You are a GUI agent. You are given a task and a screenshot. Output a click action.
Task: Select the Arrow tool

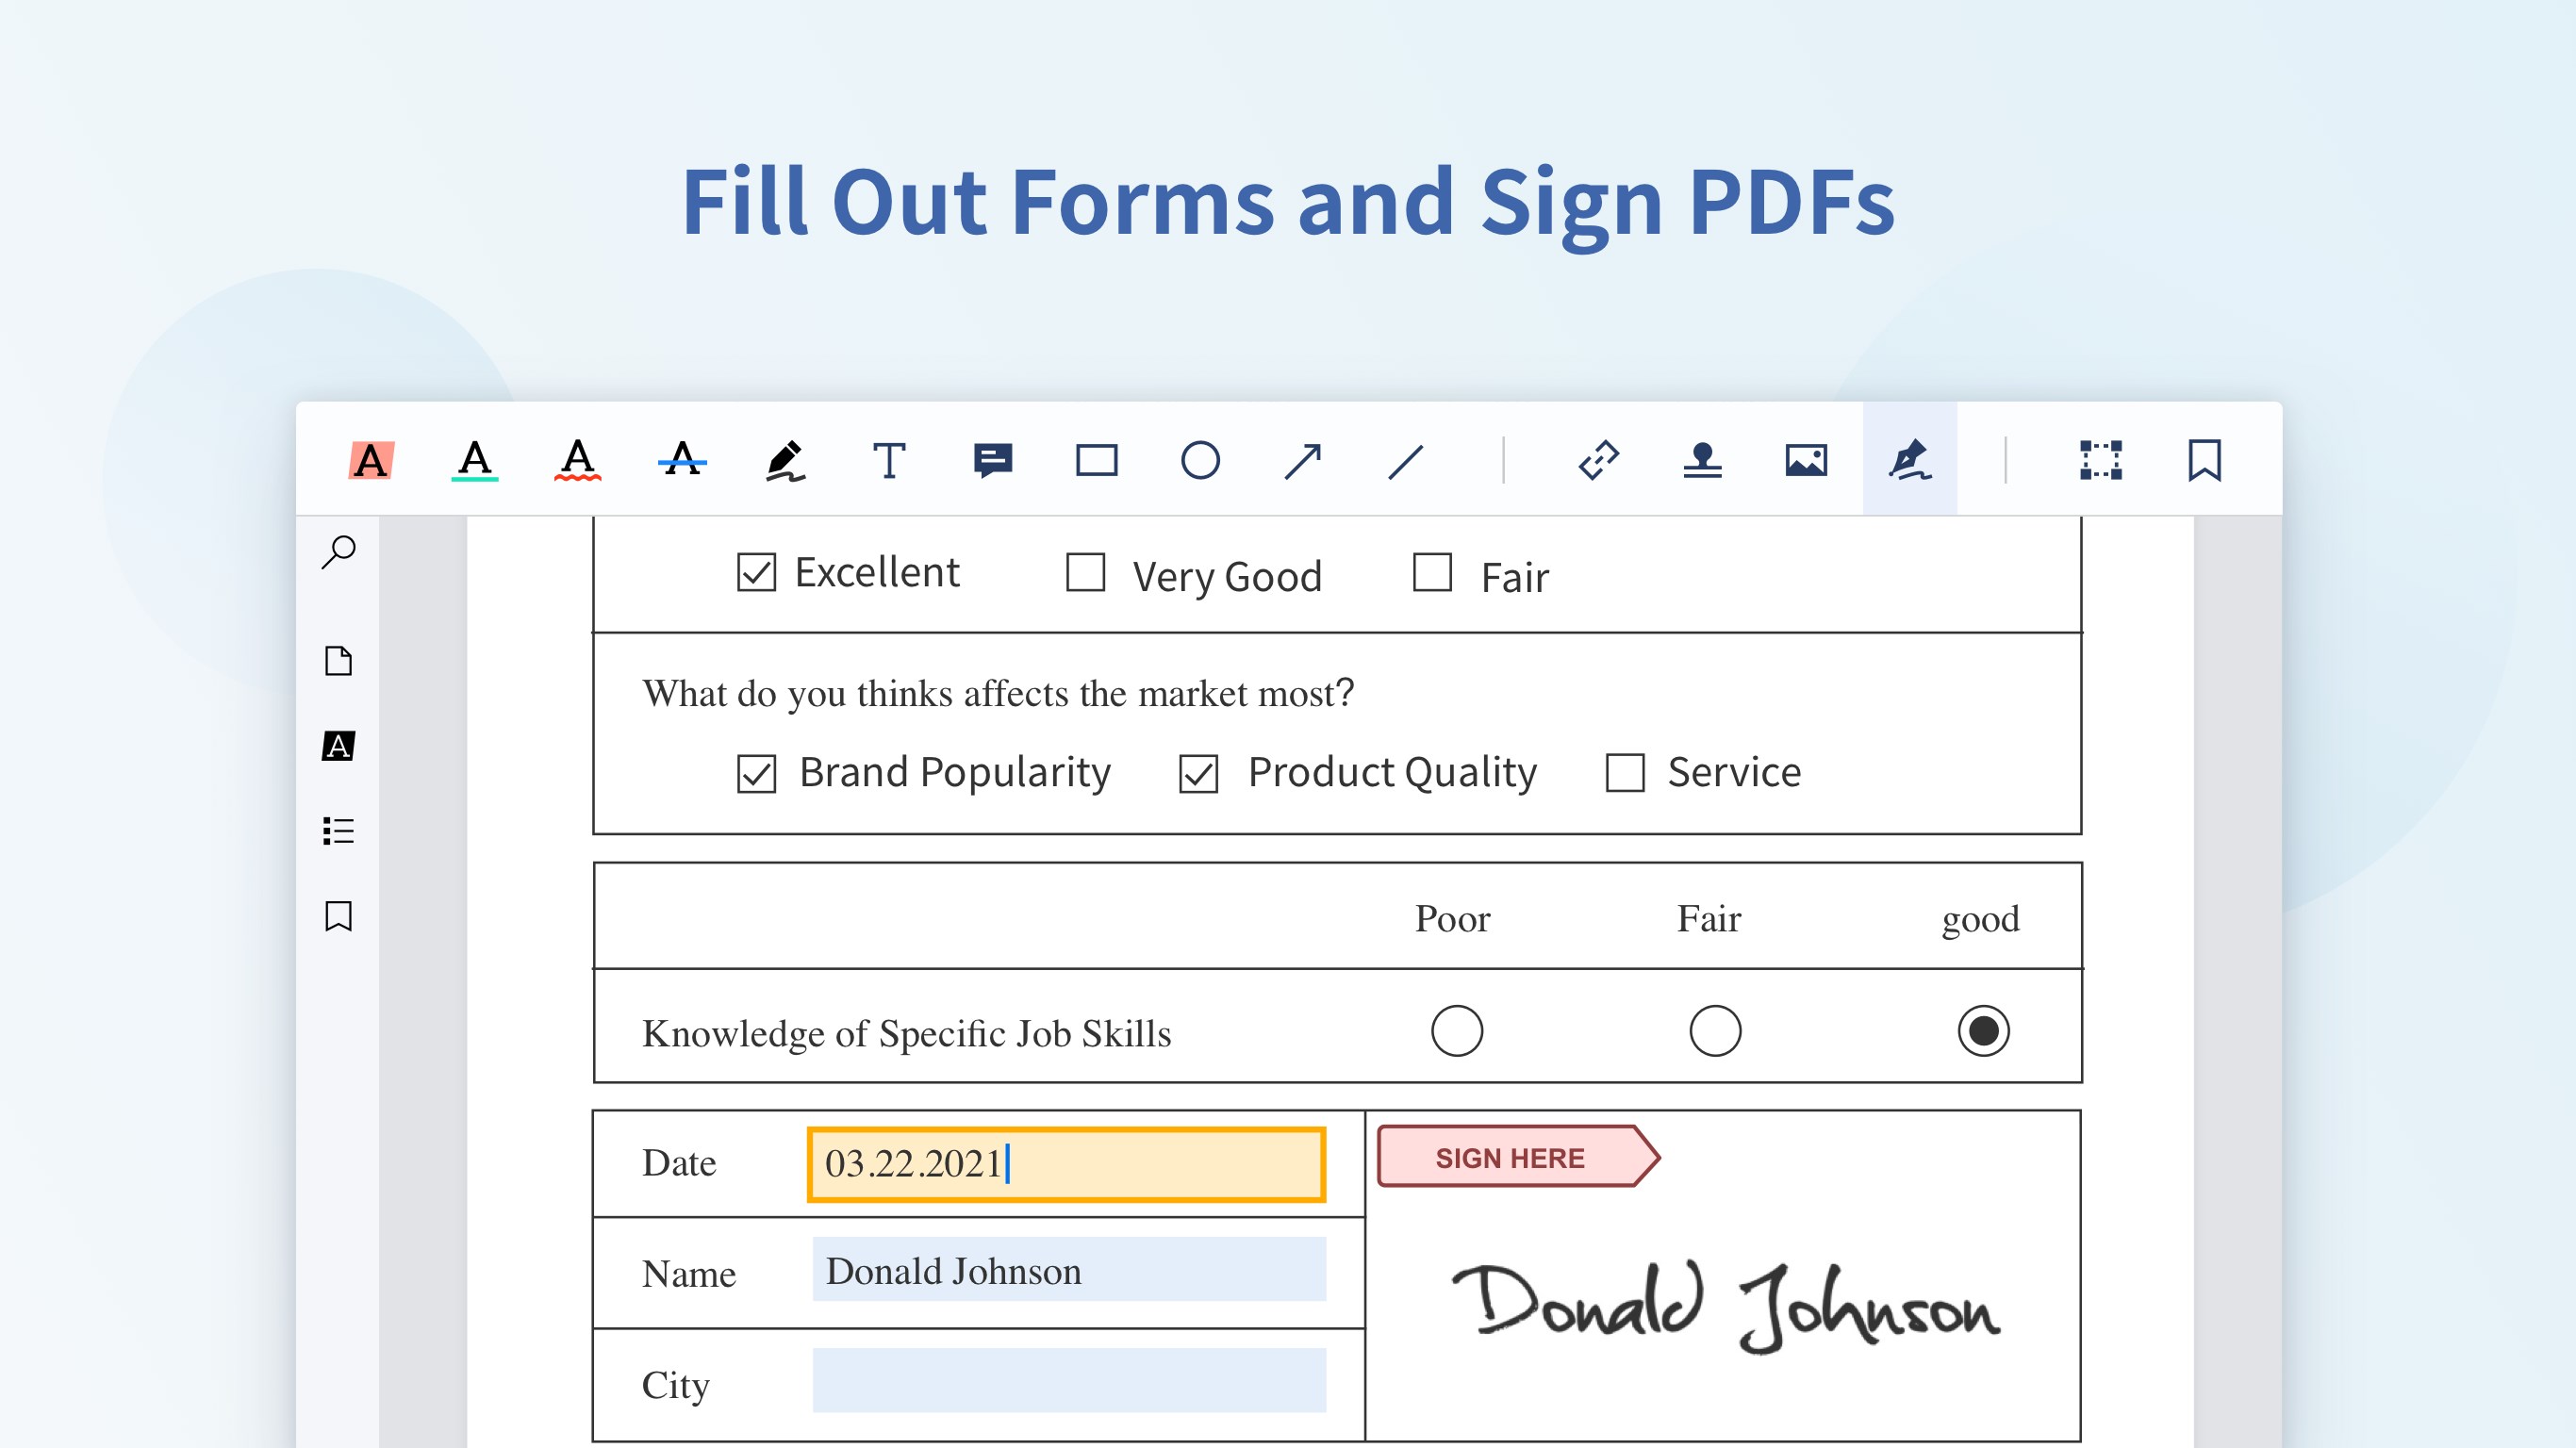click(x=1304, y=461)
